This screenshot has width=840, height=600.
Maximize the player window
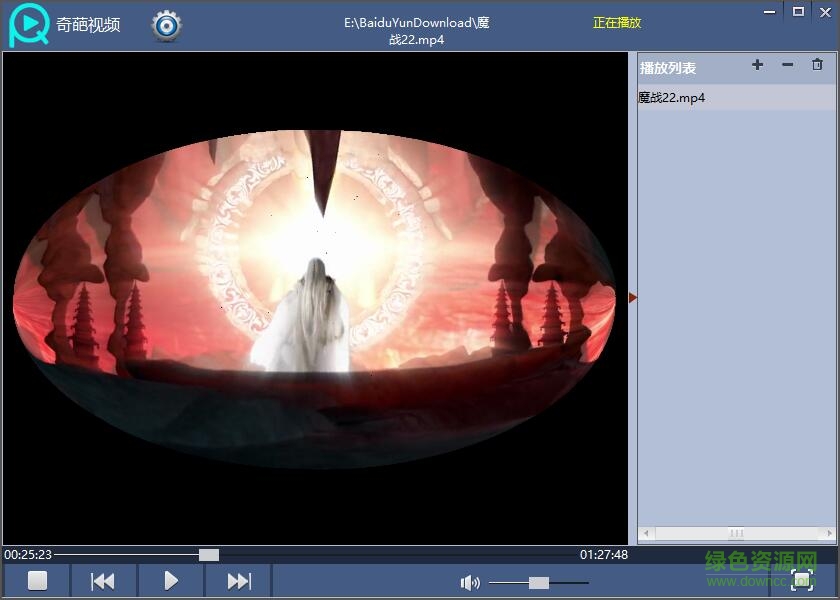pyautogui.click(x=798, y=12)
